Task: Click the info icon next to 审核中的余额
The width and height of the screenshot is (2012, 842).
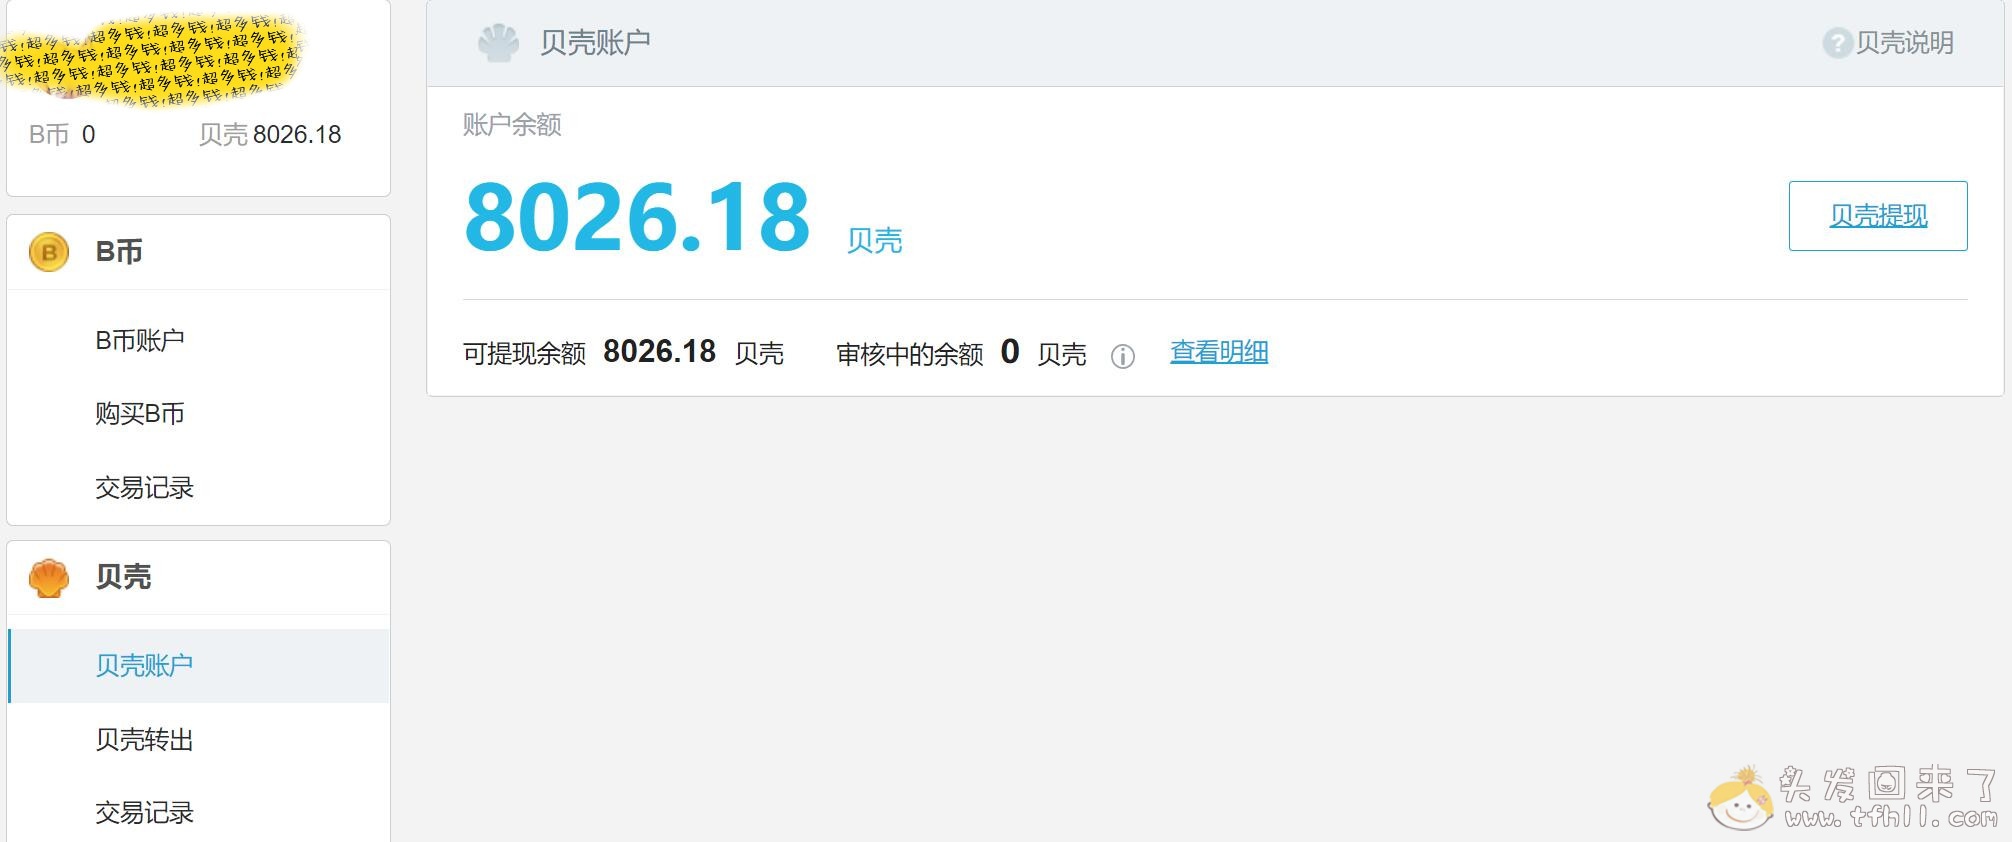Action: pyautogui.click(x=1123, y=356)
